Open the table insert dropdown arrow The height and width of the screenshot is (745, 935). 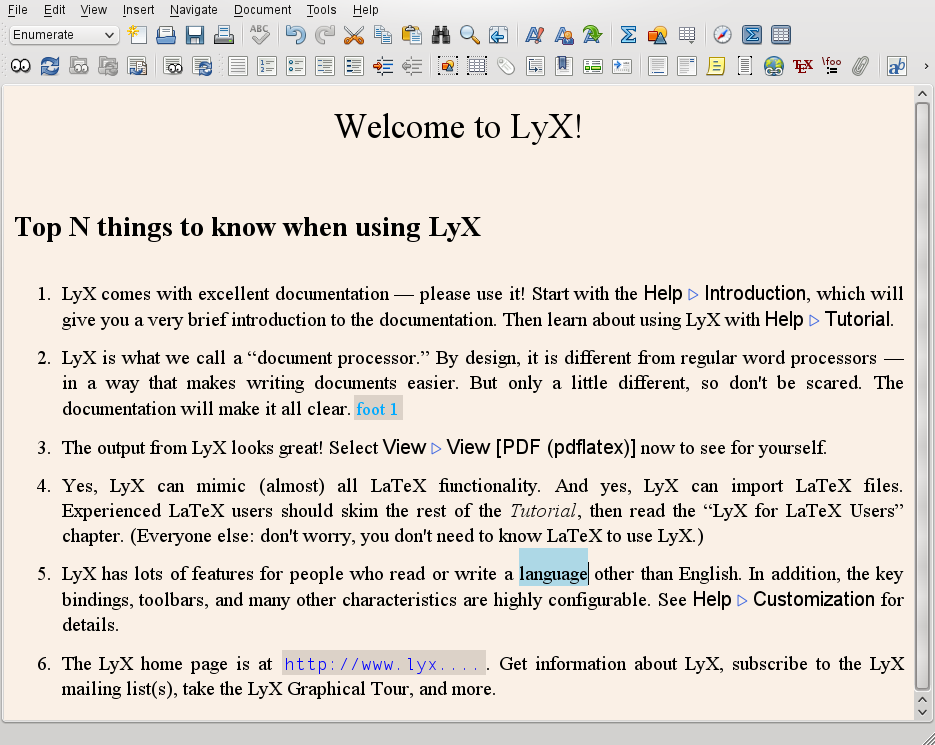(x=692, y=42)
